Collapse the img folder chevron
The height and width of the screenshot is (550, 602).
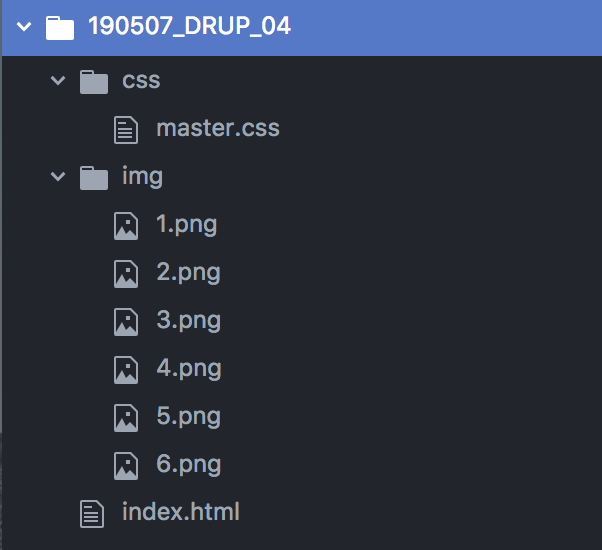click(x=58, y=176)
